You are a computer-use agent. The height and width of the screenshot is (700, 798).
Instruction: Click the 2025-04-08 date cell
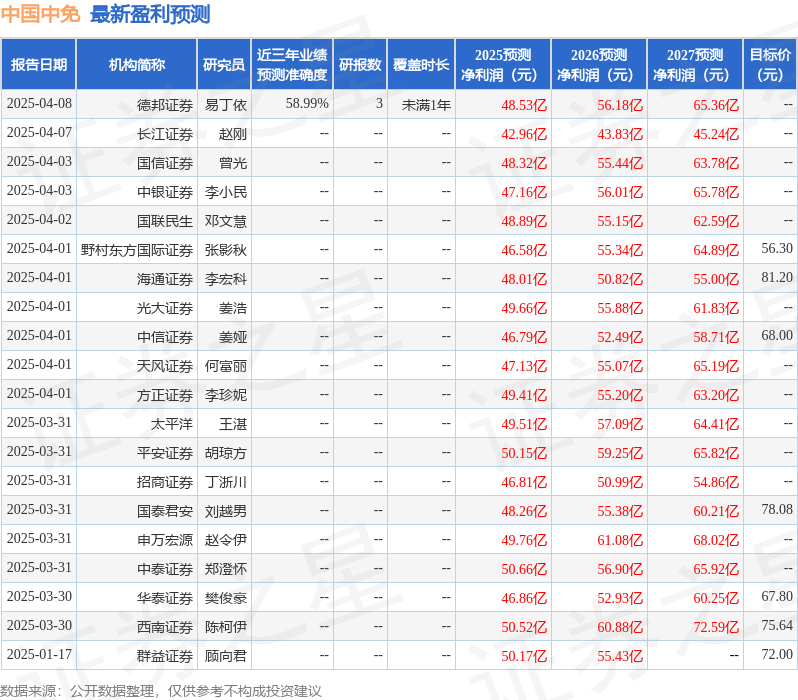click(x=39, y=103)
